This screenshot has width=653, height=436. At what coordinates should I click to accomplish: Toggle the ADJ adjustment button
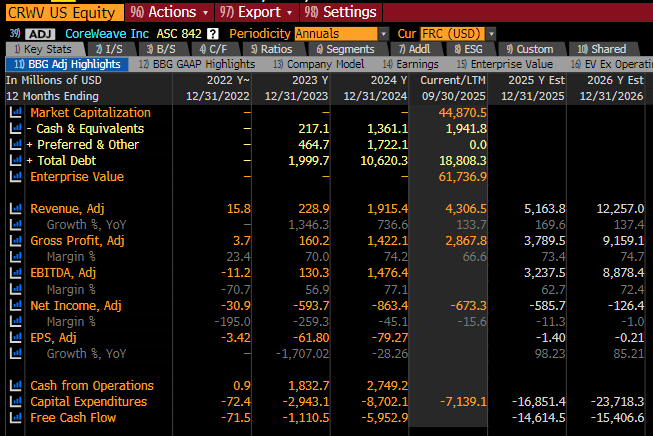(x=40, y=34)
